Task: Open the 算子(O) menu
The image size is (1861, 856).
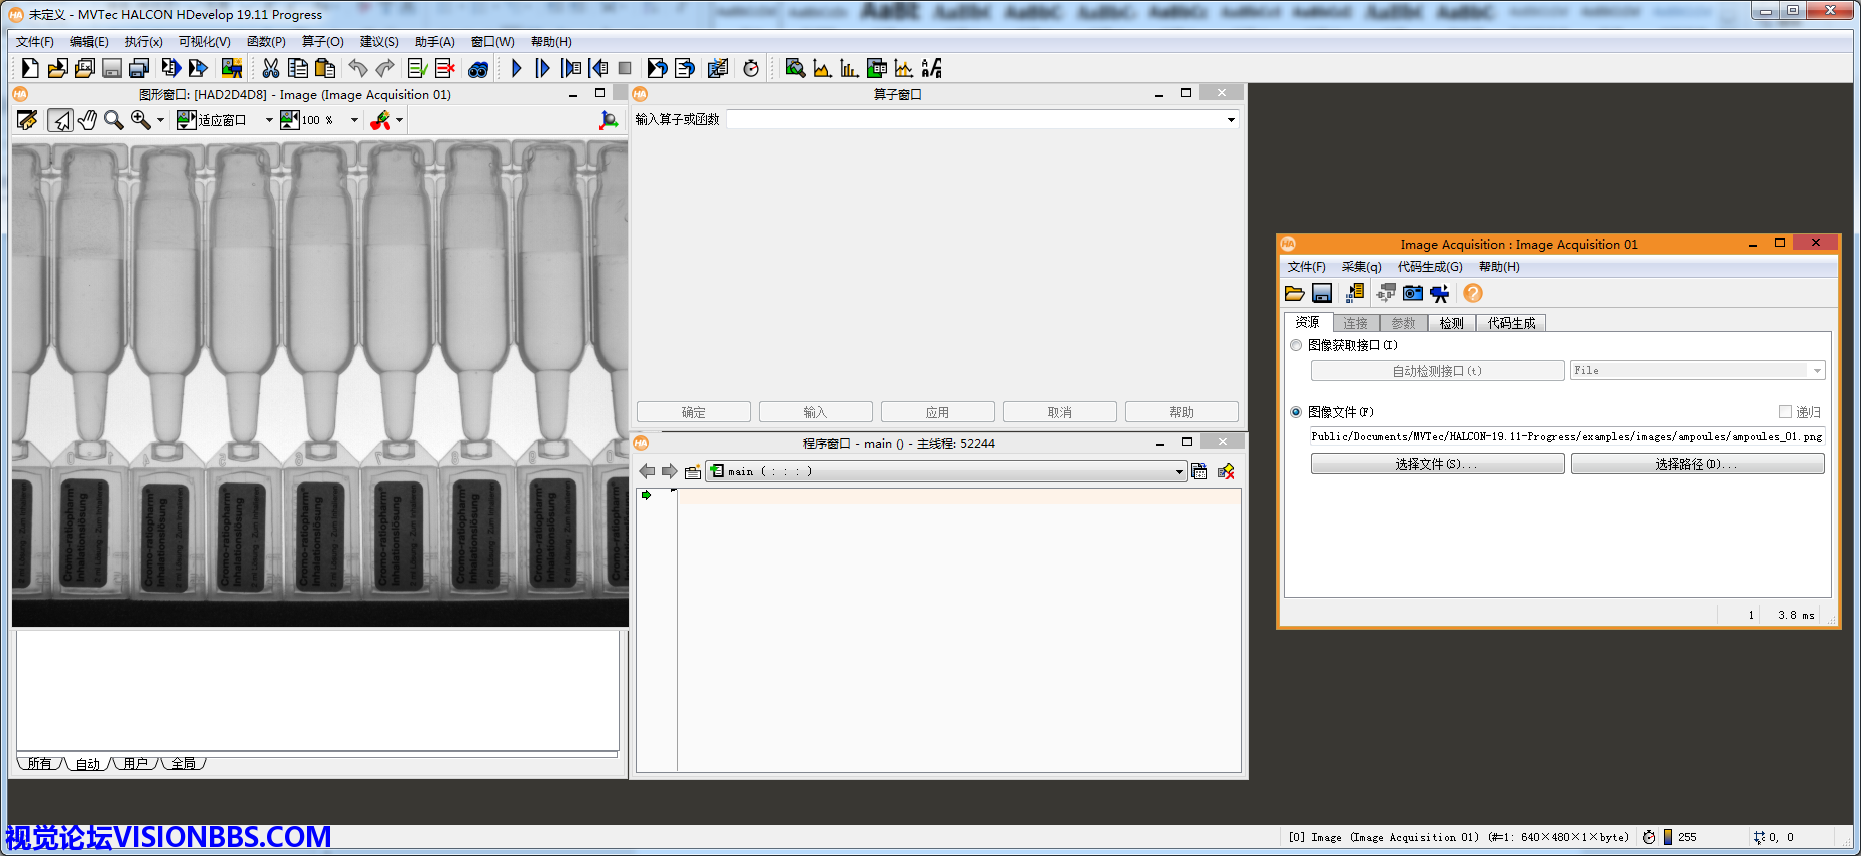Action: pos(322,42)
